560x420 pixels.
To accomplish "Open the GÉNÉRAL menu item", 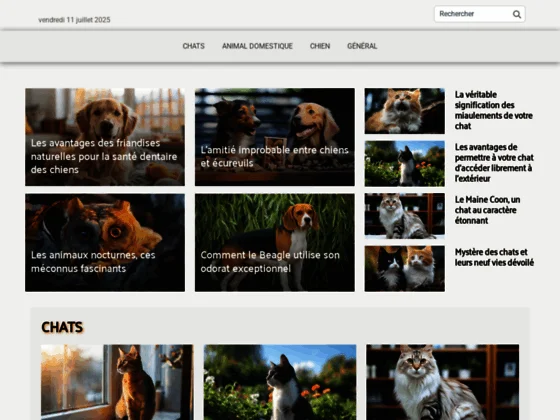I will pyautogui.click(x=362, y=46).
